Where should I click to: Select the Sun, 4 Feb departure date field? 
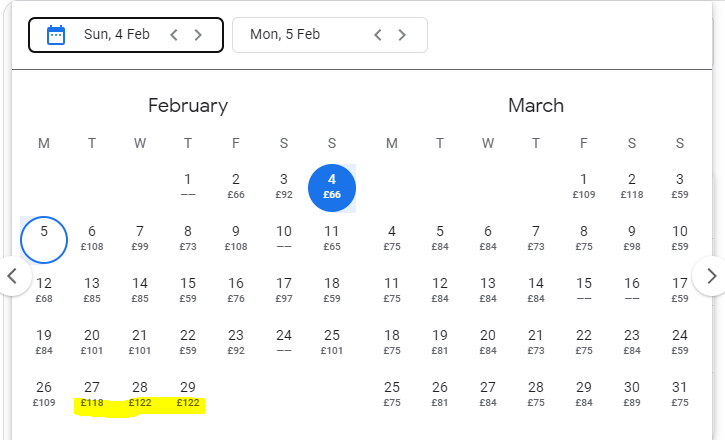click(126, 35)
